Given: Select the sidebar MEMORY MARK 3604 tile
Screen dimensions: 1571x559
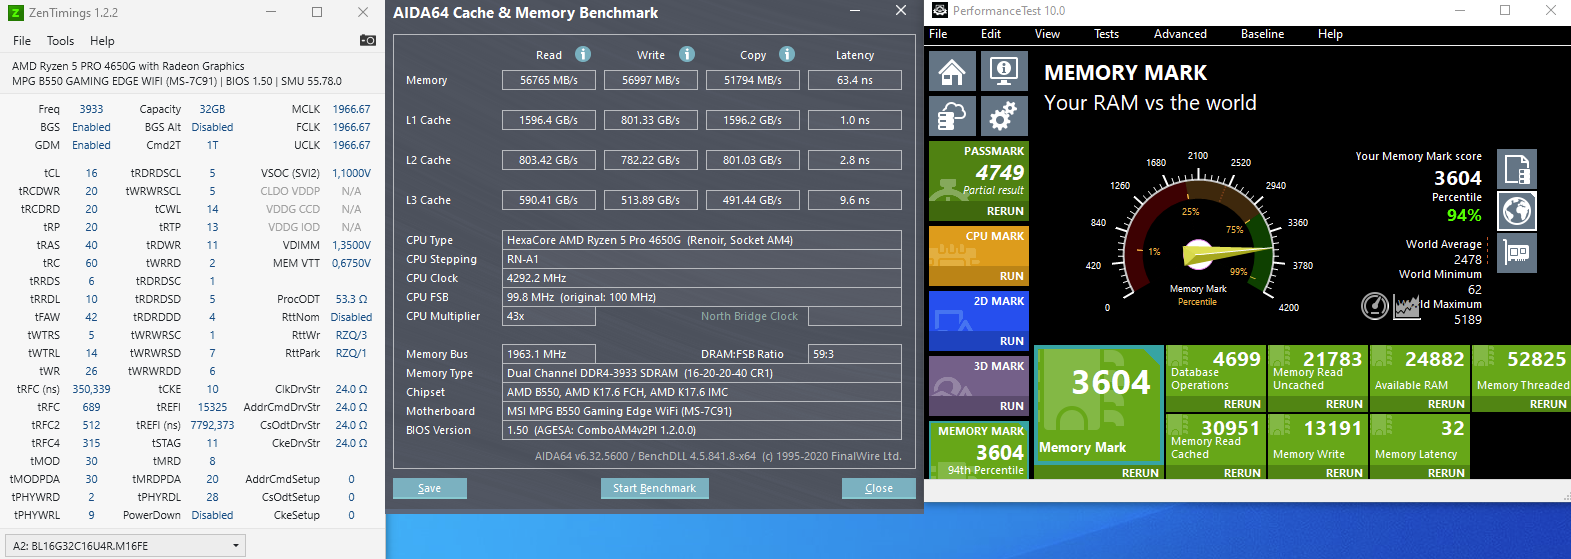Looking at the screenshot, I should [x=979, y=449].
